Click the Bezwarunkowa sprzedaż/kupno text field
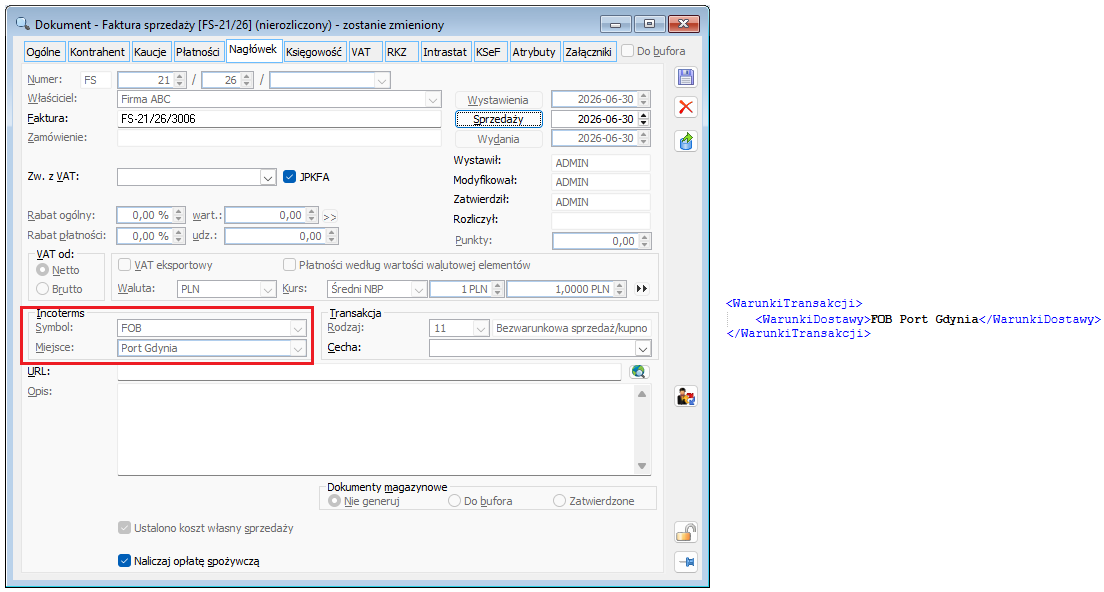 click(x=572, y=328)
